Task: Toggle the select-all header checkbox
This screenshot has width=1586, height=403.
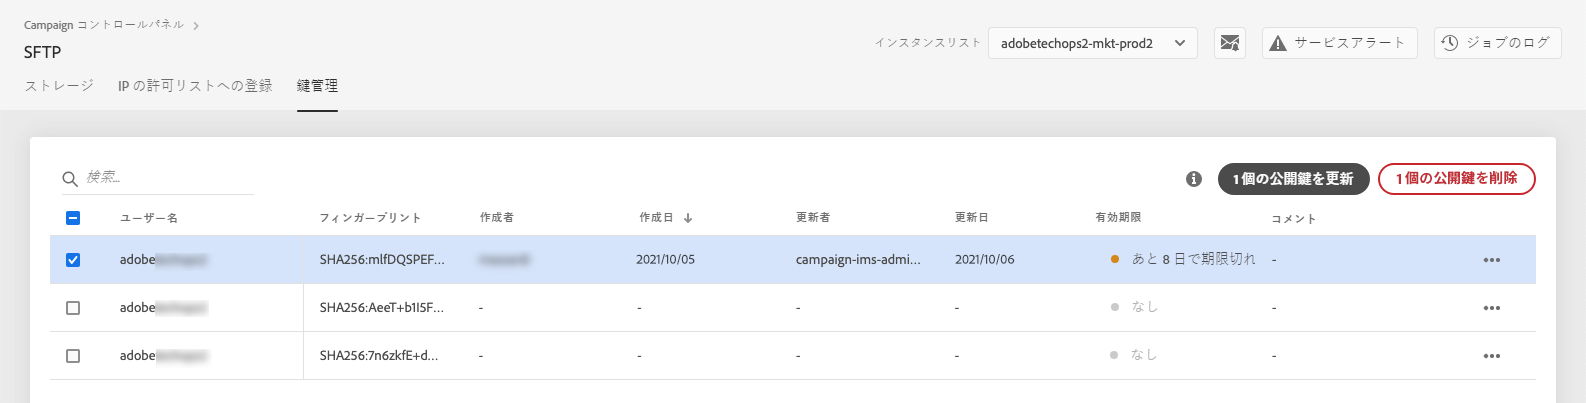Action: point(73,218)
